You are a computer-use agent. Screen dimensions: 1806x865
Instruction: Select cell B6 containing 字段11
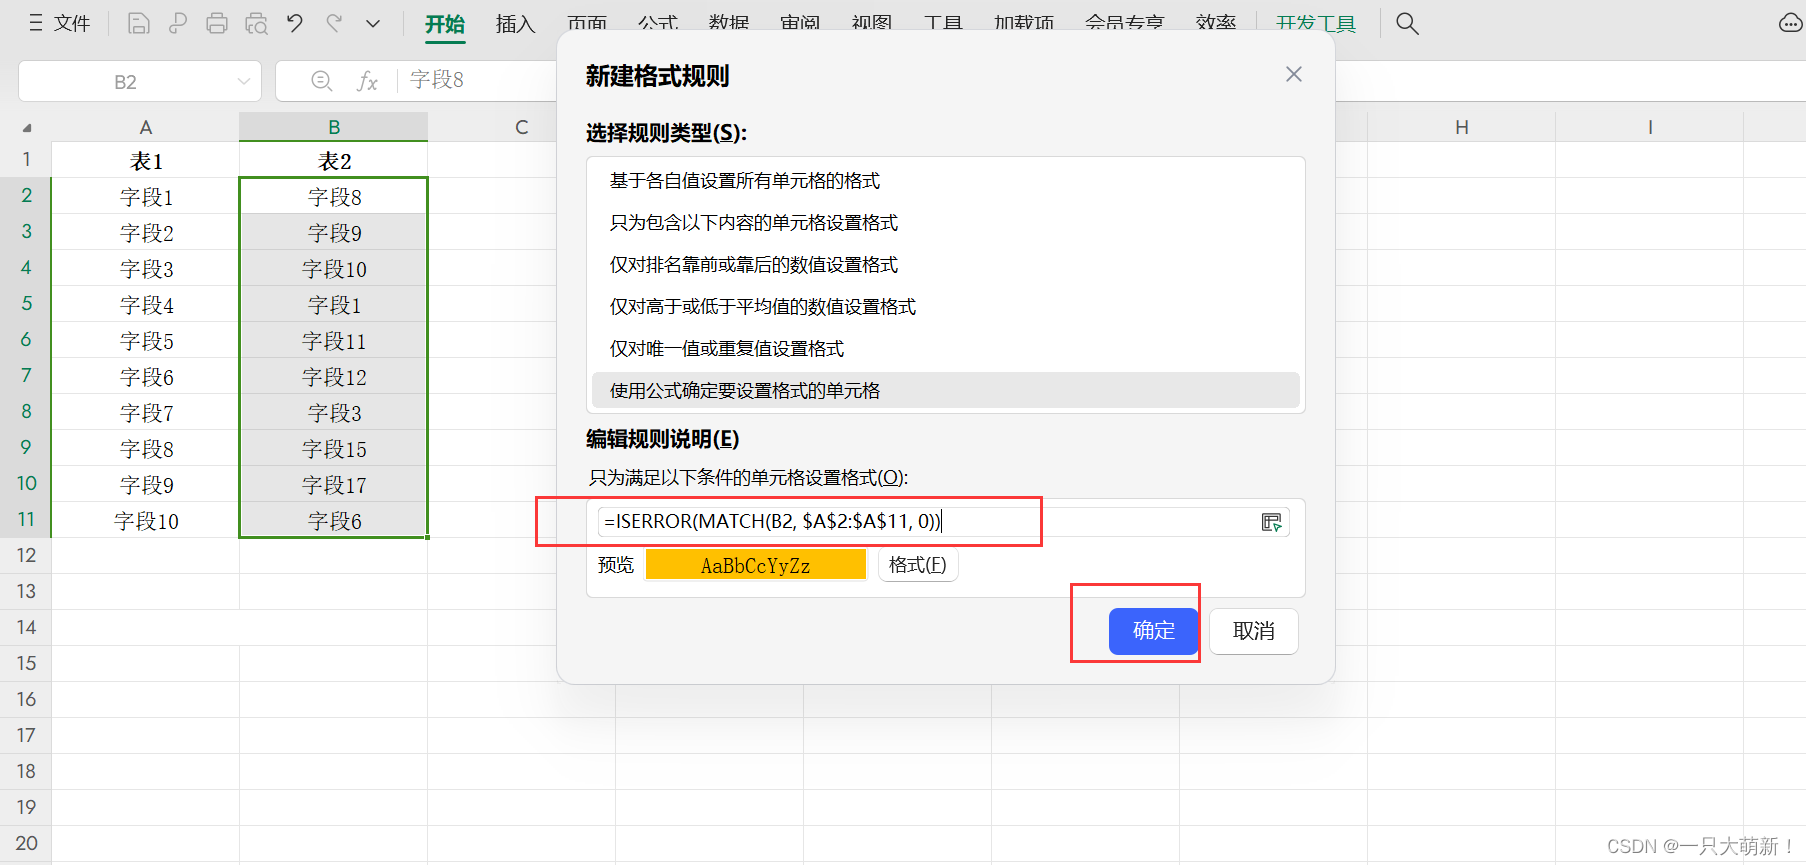click(x=334, y=341)
